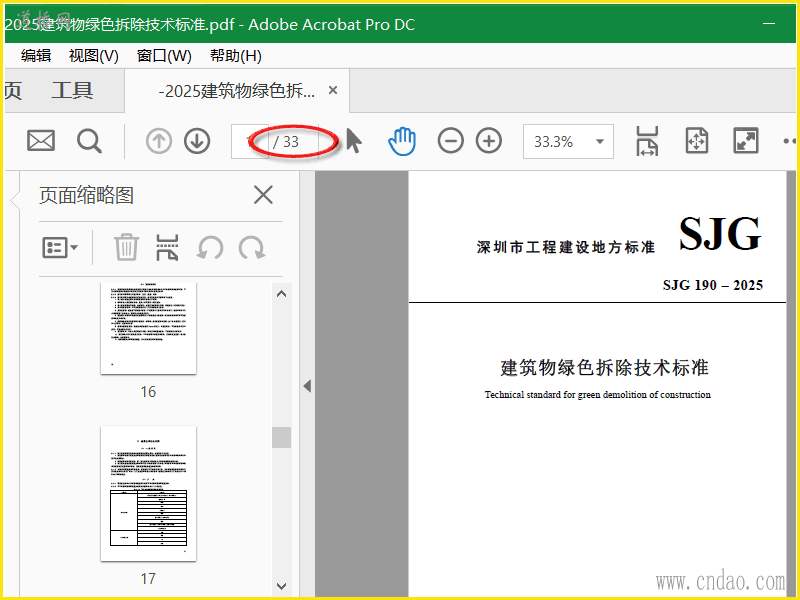The height and width of the screenshot is (600, 800).
Task: Open the 帮助(H) menu
Action: (236, 56)
